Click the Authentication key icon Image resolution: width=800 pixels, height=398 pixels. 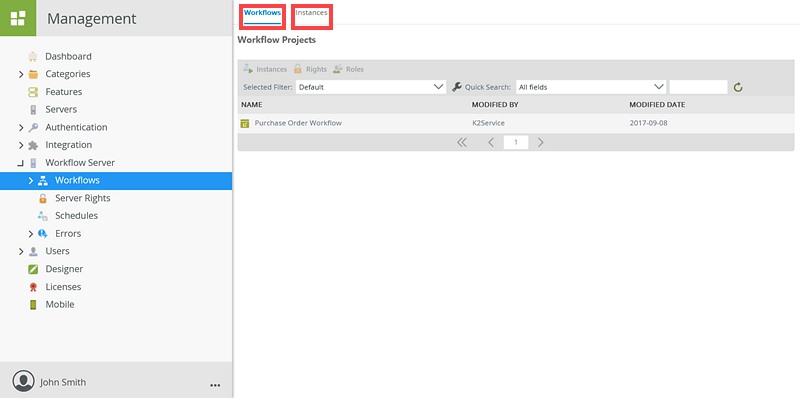33,127
